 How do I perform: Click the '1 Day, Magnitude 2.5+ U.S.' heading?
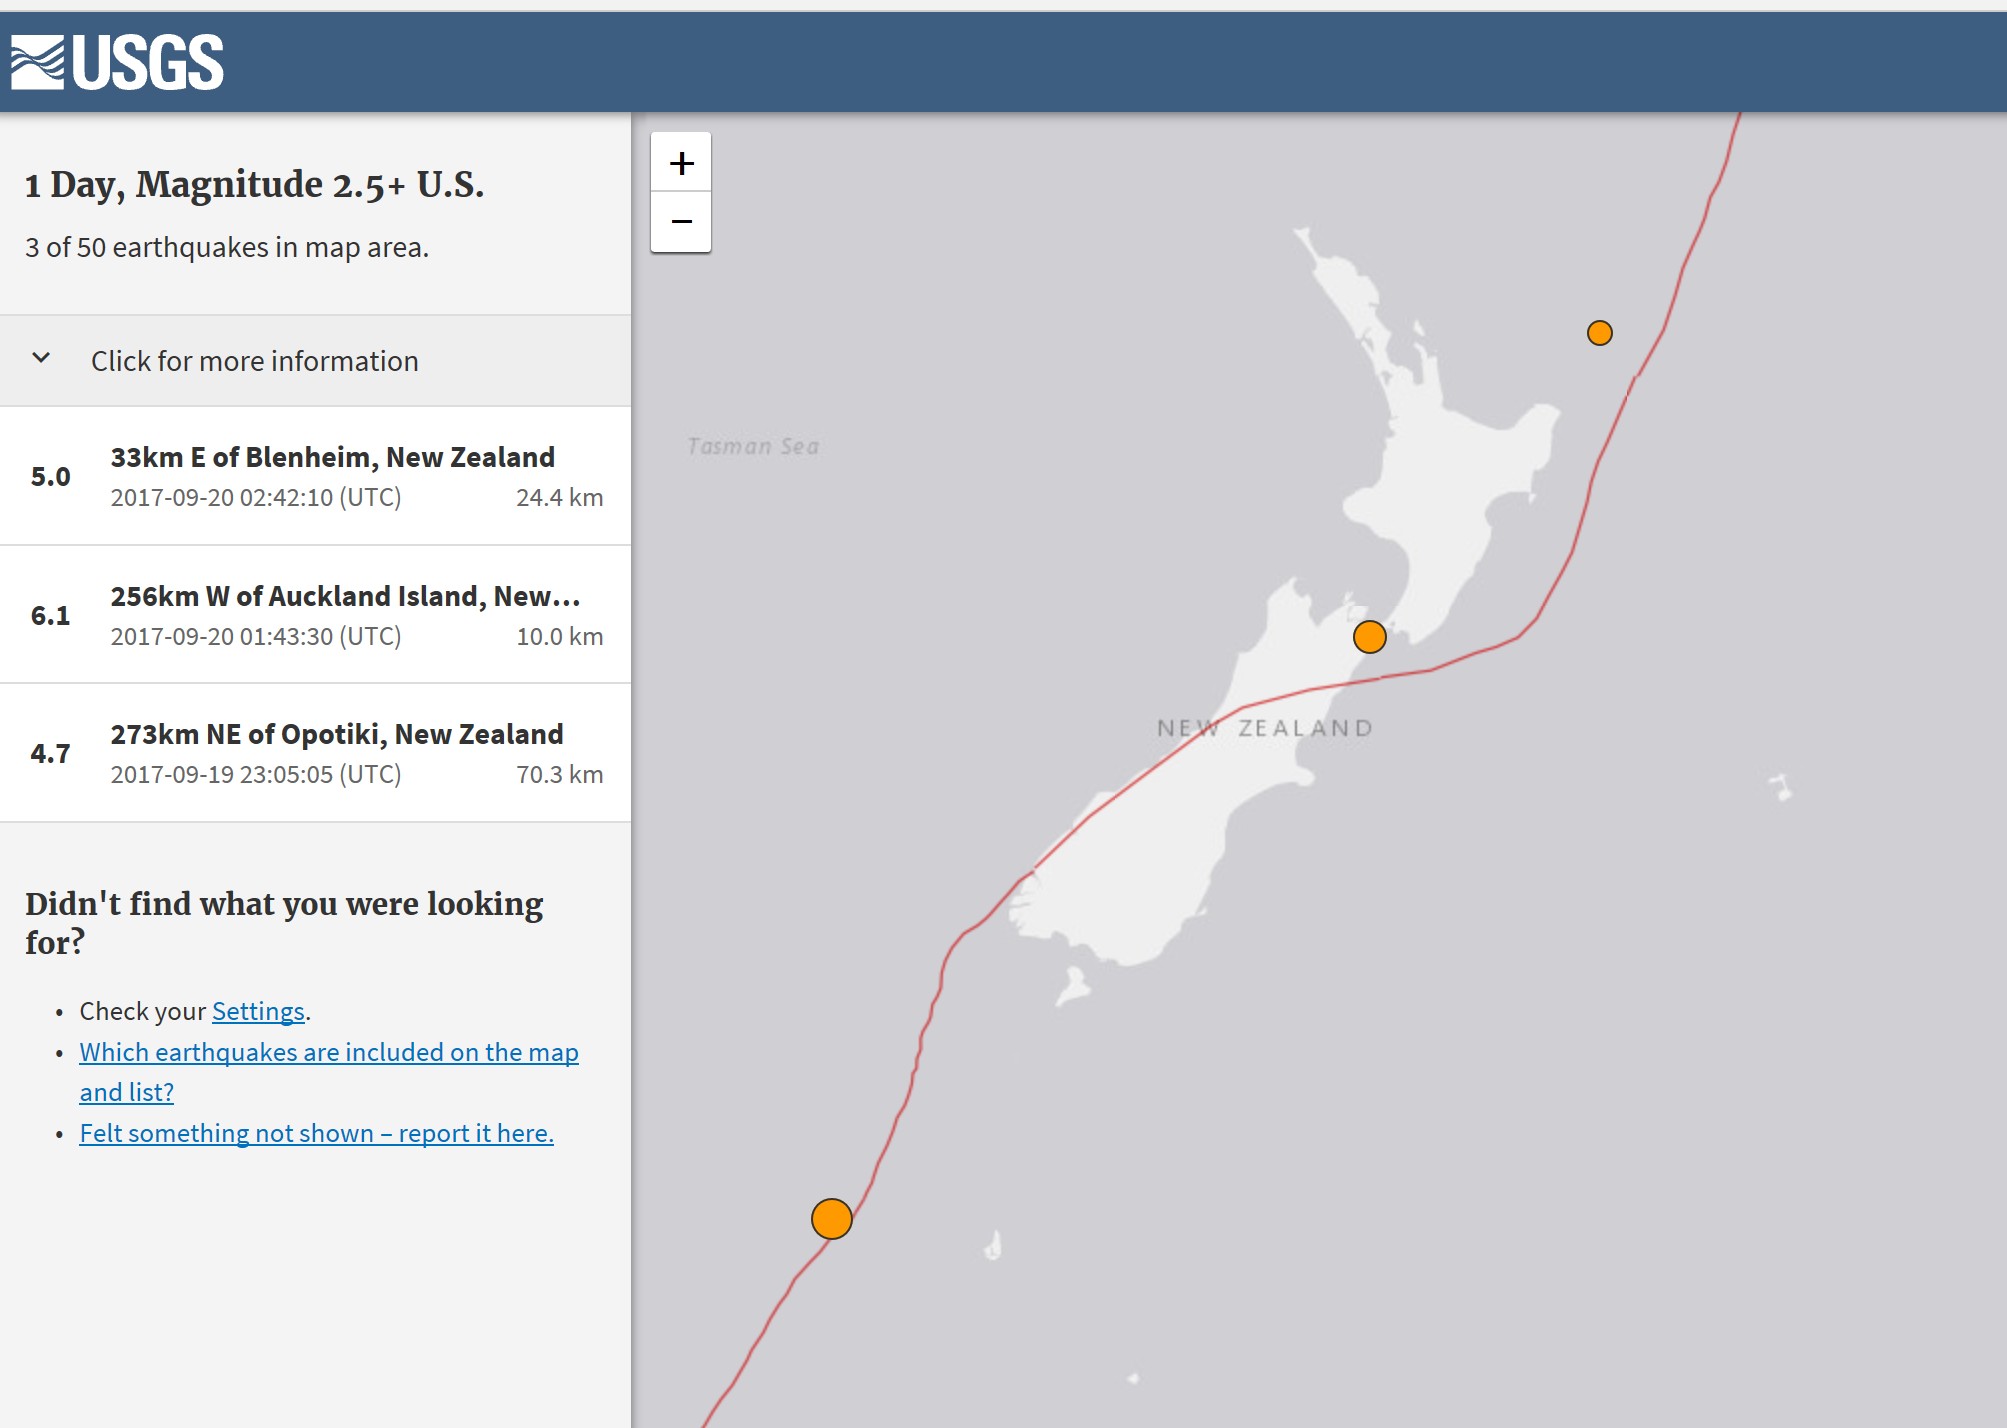(254, 185)
